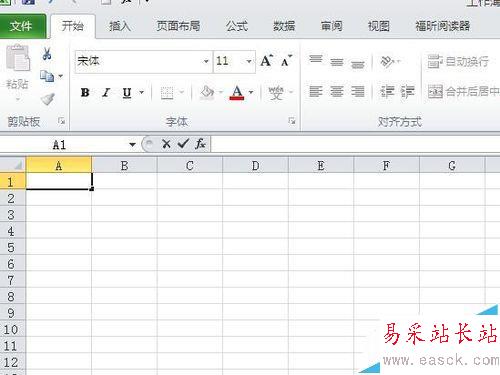This screenshot has height=375, width=500.
Task: Center text horizontally
Action: pos(337,92)
